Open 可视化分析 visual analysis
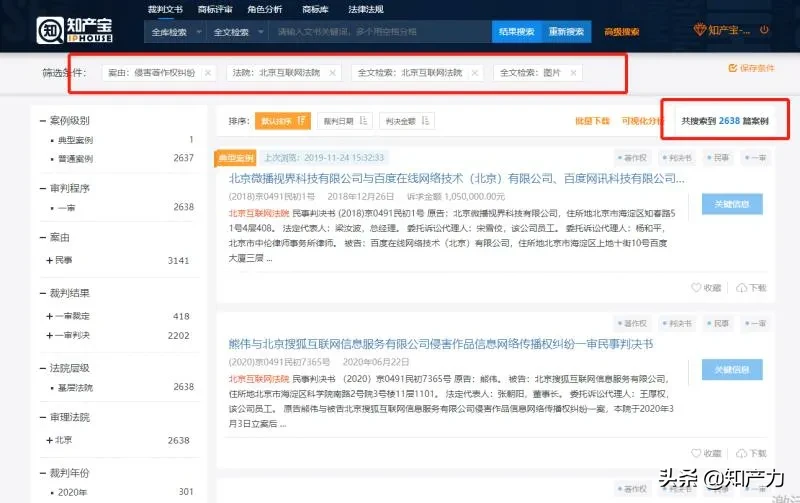This screenshot has height=503, width=800. tap(643, 121)
